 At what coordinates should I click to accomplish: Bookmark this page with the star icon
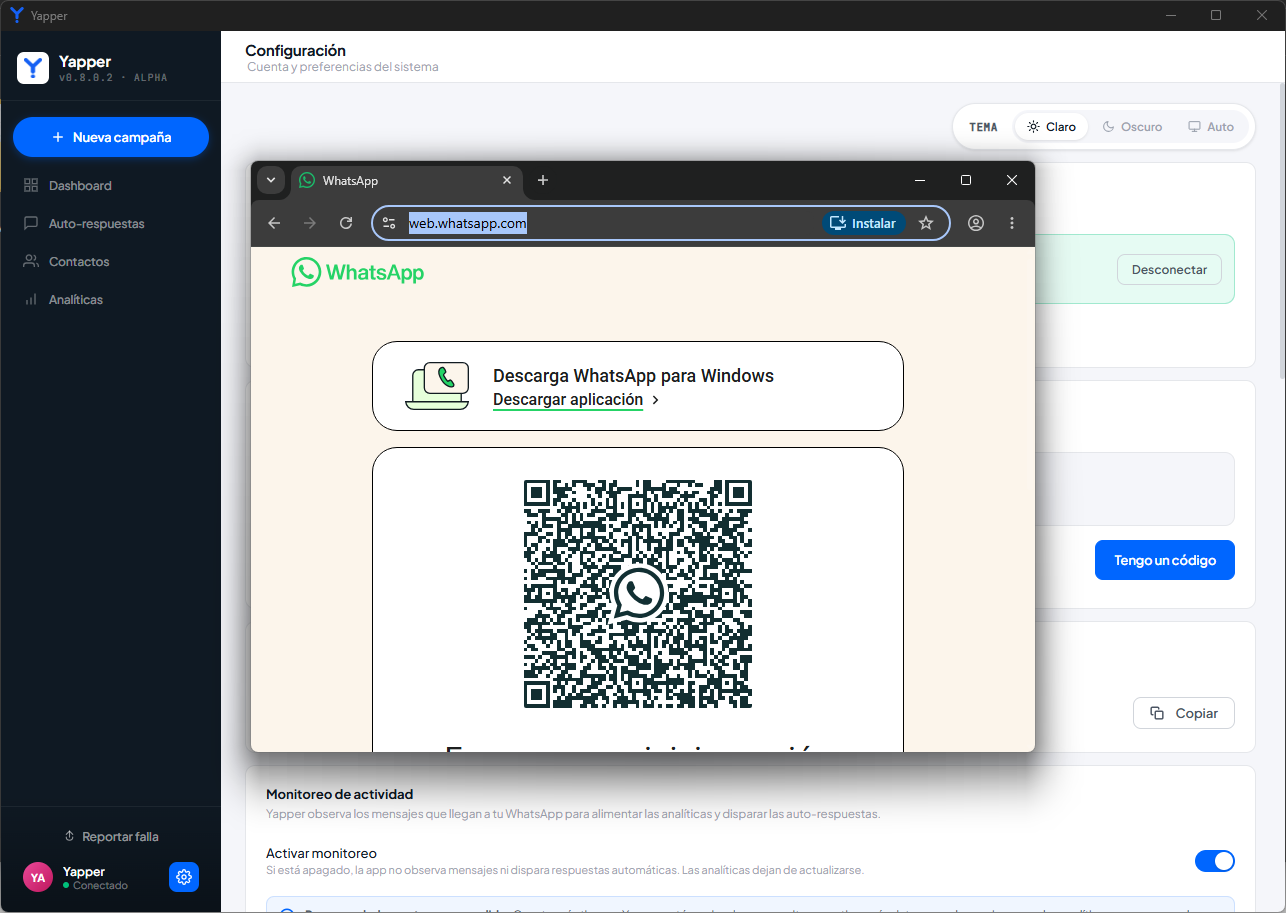(x=926, y=223)
